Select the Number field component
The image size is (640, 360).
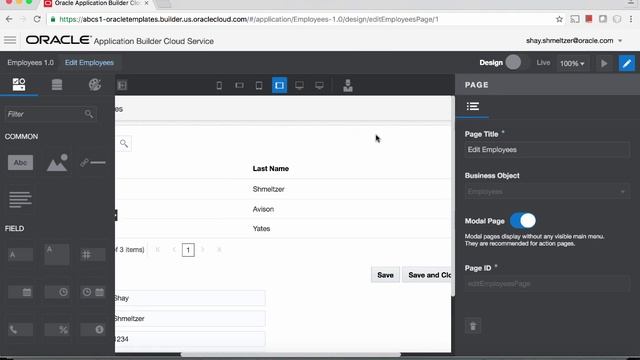(93, 255)
